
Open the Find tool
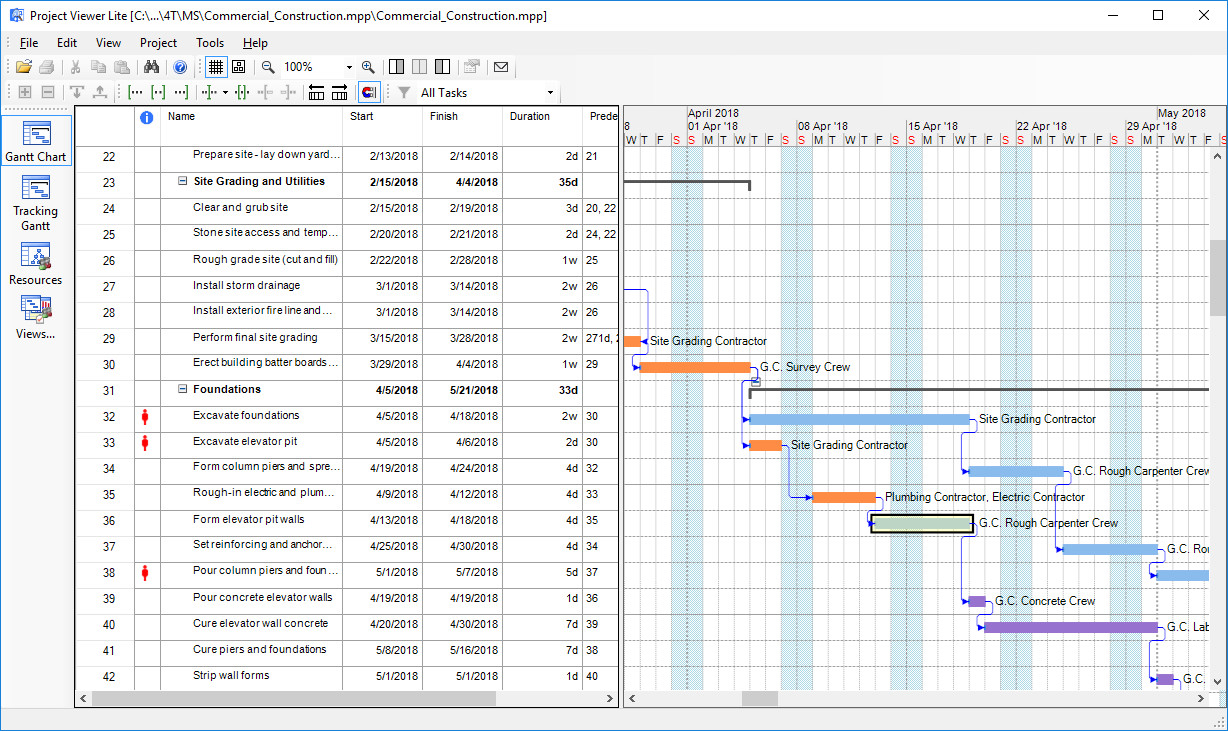pos(151,67)
